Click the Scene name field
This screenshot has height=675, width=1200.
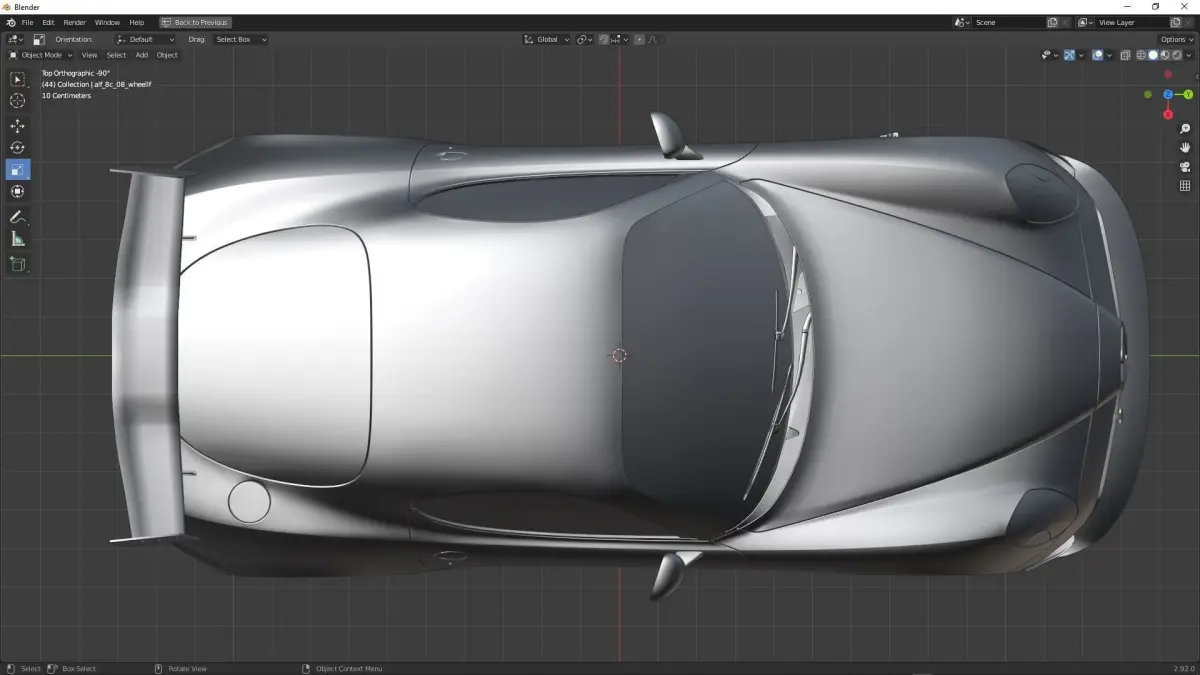pyautogui.click(x=1008, y=22)
